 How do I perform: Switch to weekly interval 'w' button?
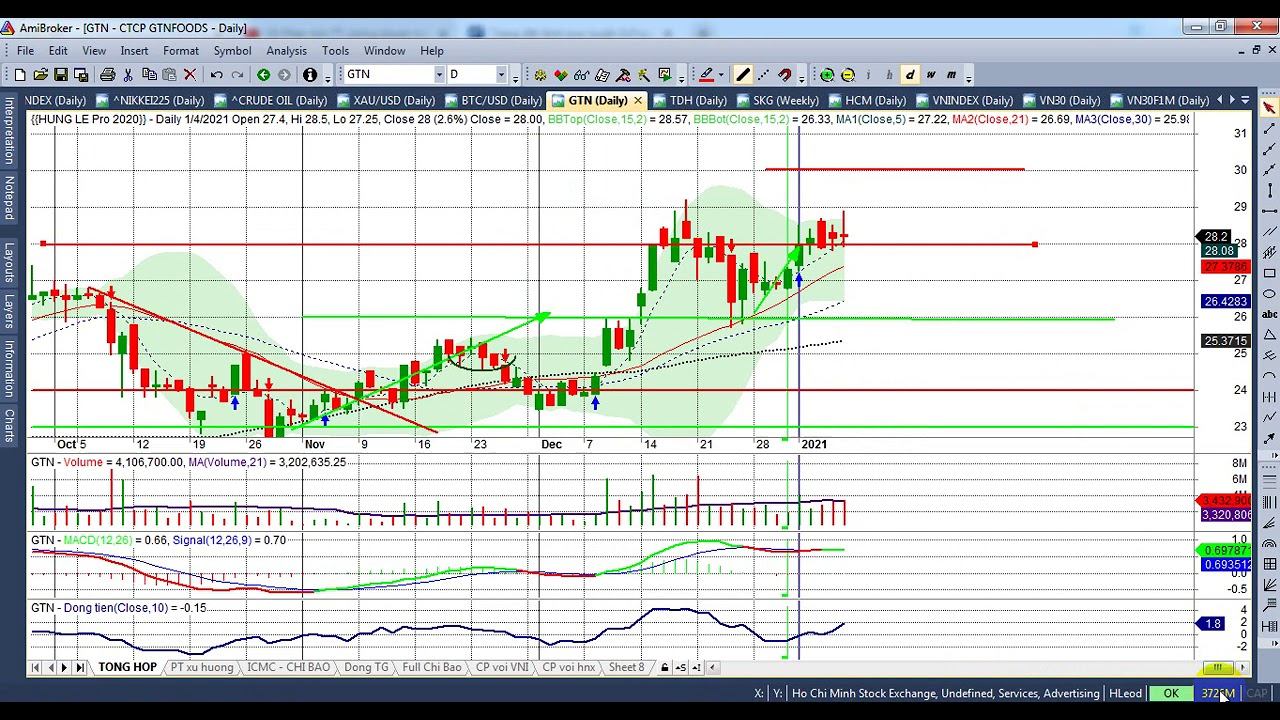click(931, 75)
